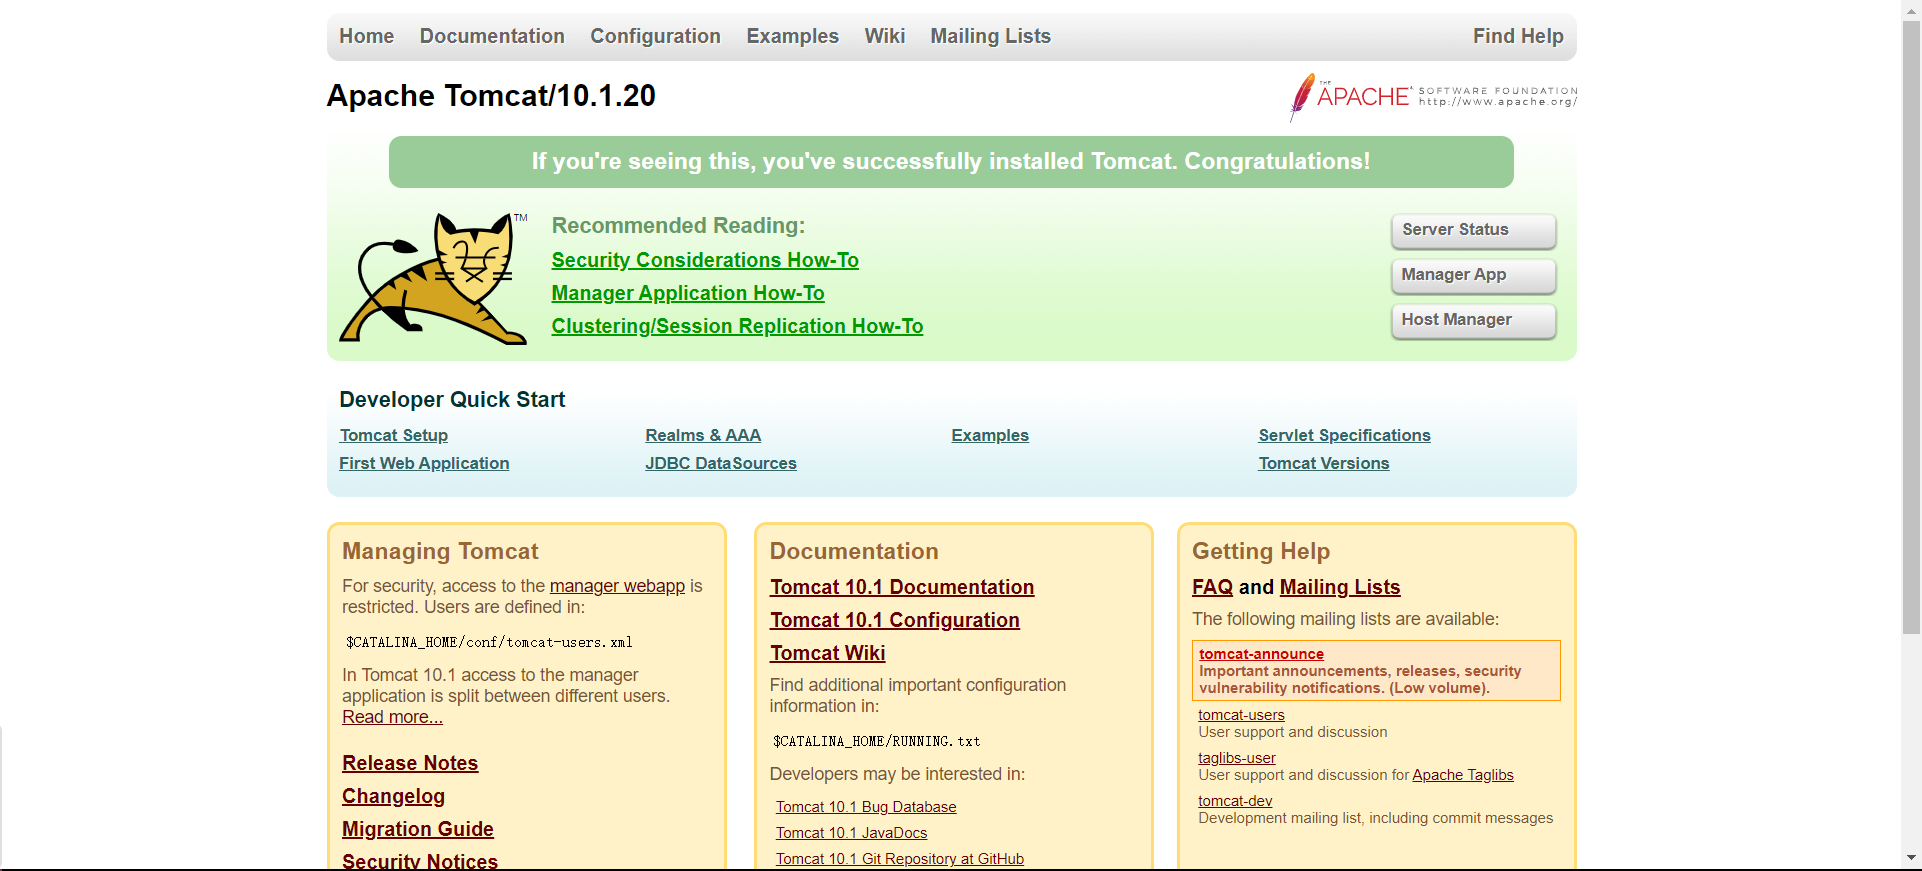1922x871 pixels.
Task: Open the Examples item in top navigation
Action: (x=792, y=36)
